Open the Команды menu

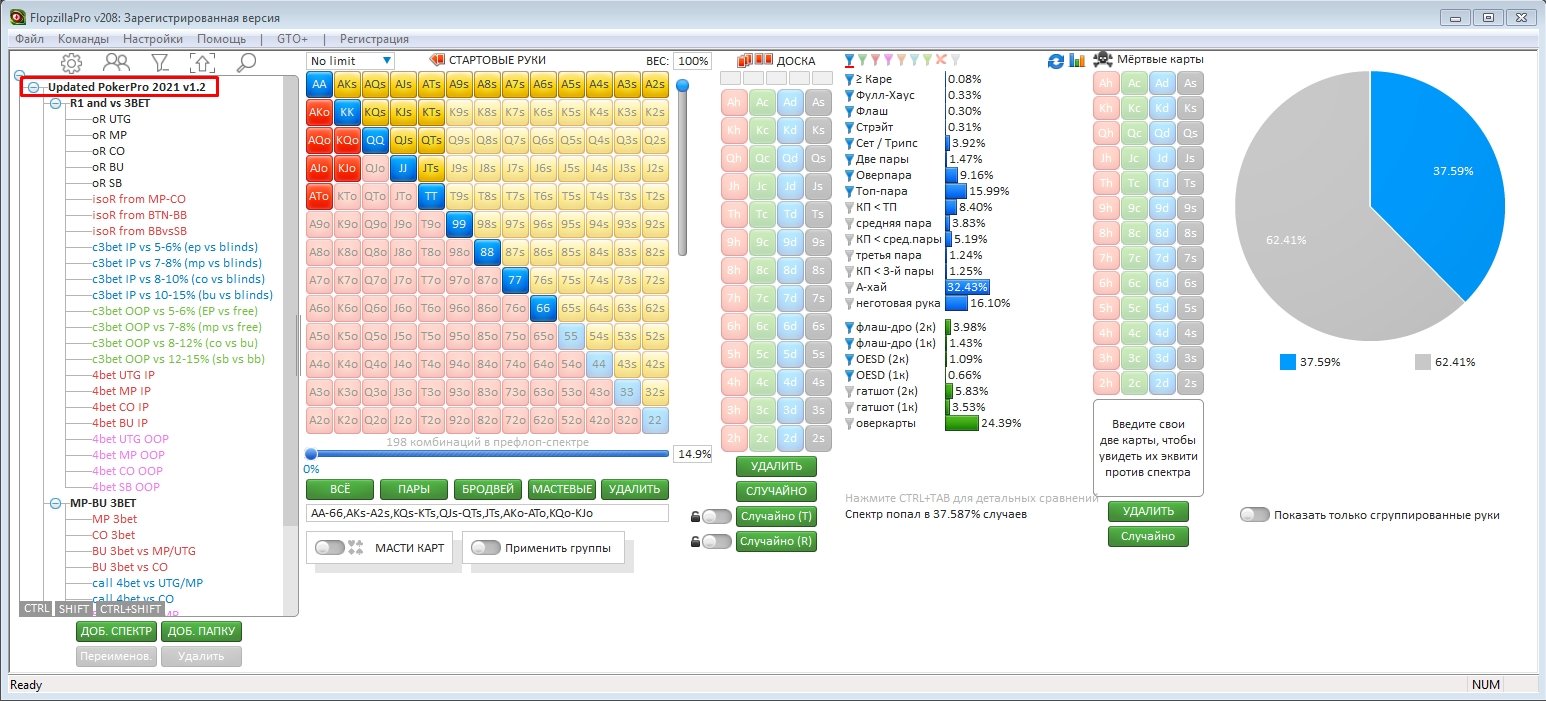[x=84, y=39]
